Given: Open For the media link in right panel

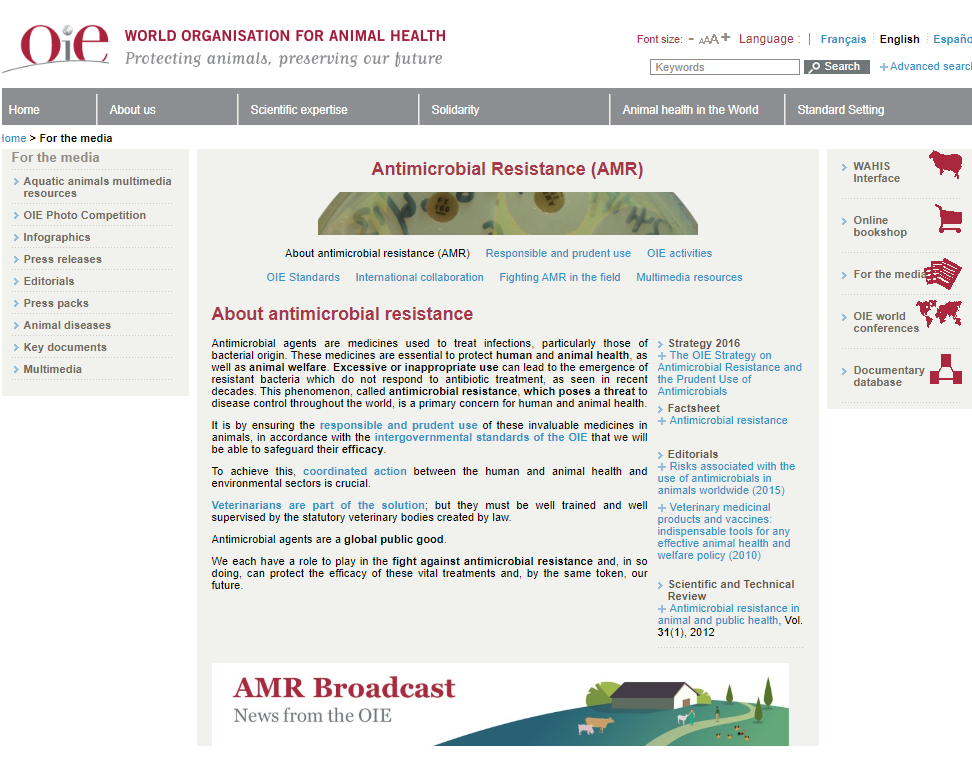Looking at the screenshot, I should pyautogui.click(x=890, y=275).
